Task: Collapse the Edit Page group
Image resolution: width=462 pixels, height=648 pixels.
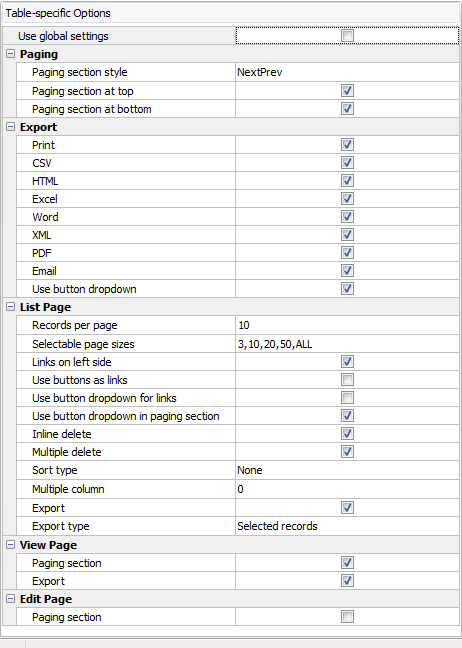Action: click(x=11, y=599)
